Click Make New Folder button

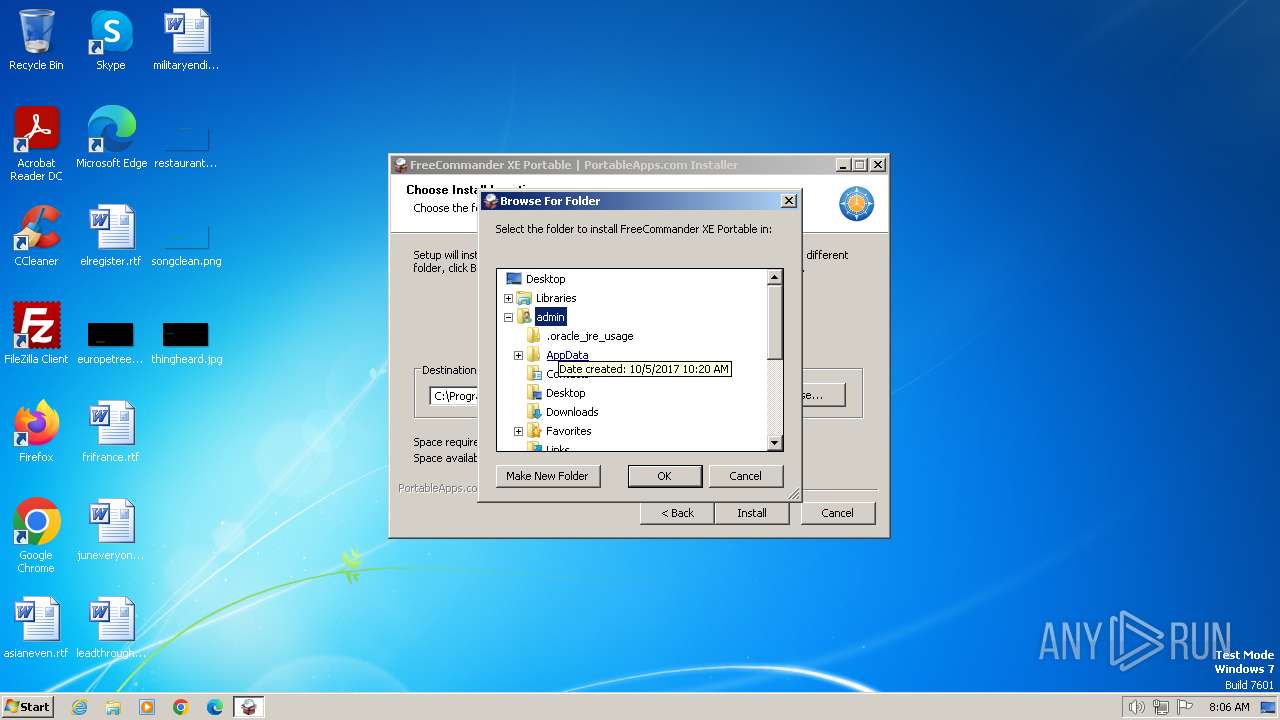548,476
